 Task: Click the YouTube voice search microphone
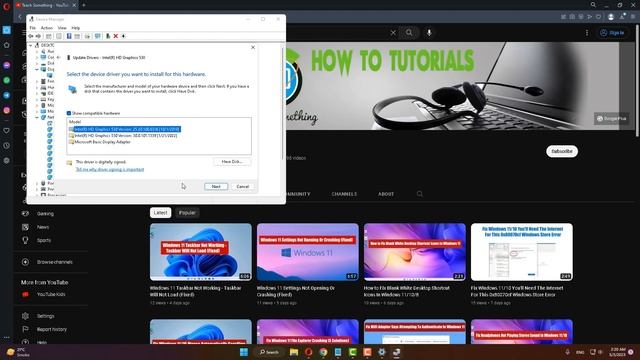pos(429,33)
